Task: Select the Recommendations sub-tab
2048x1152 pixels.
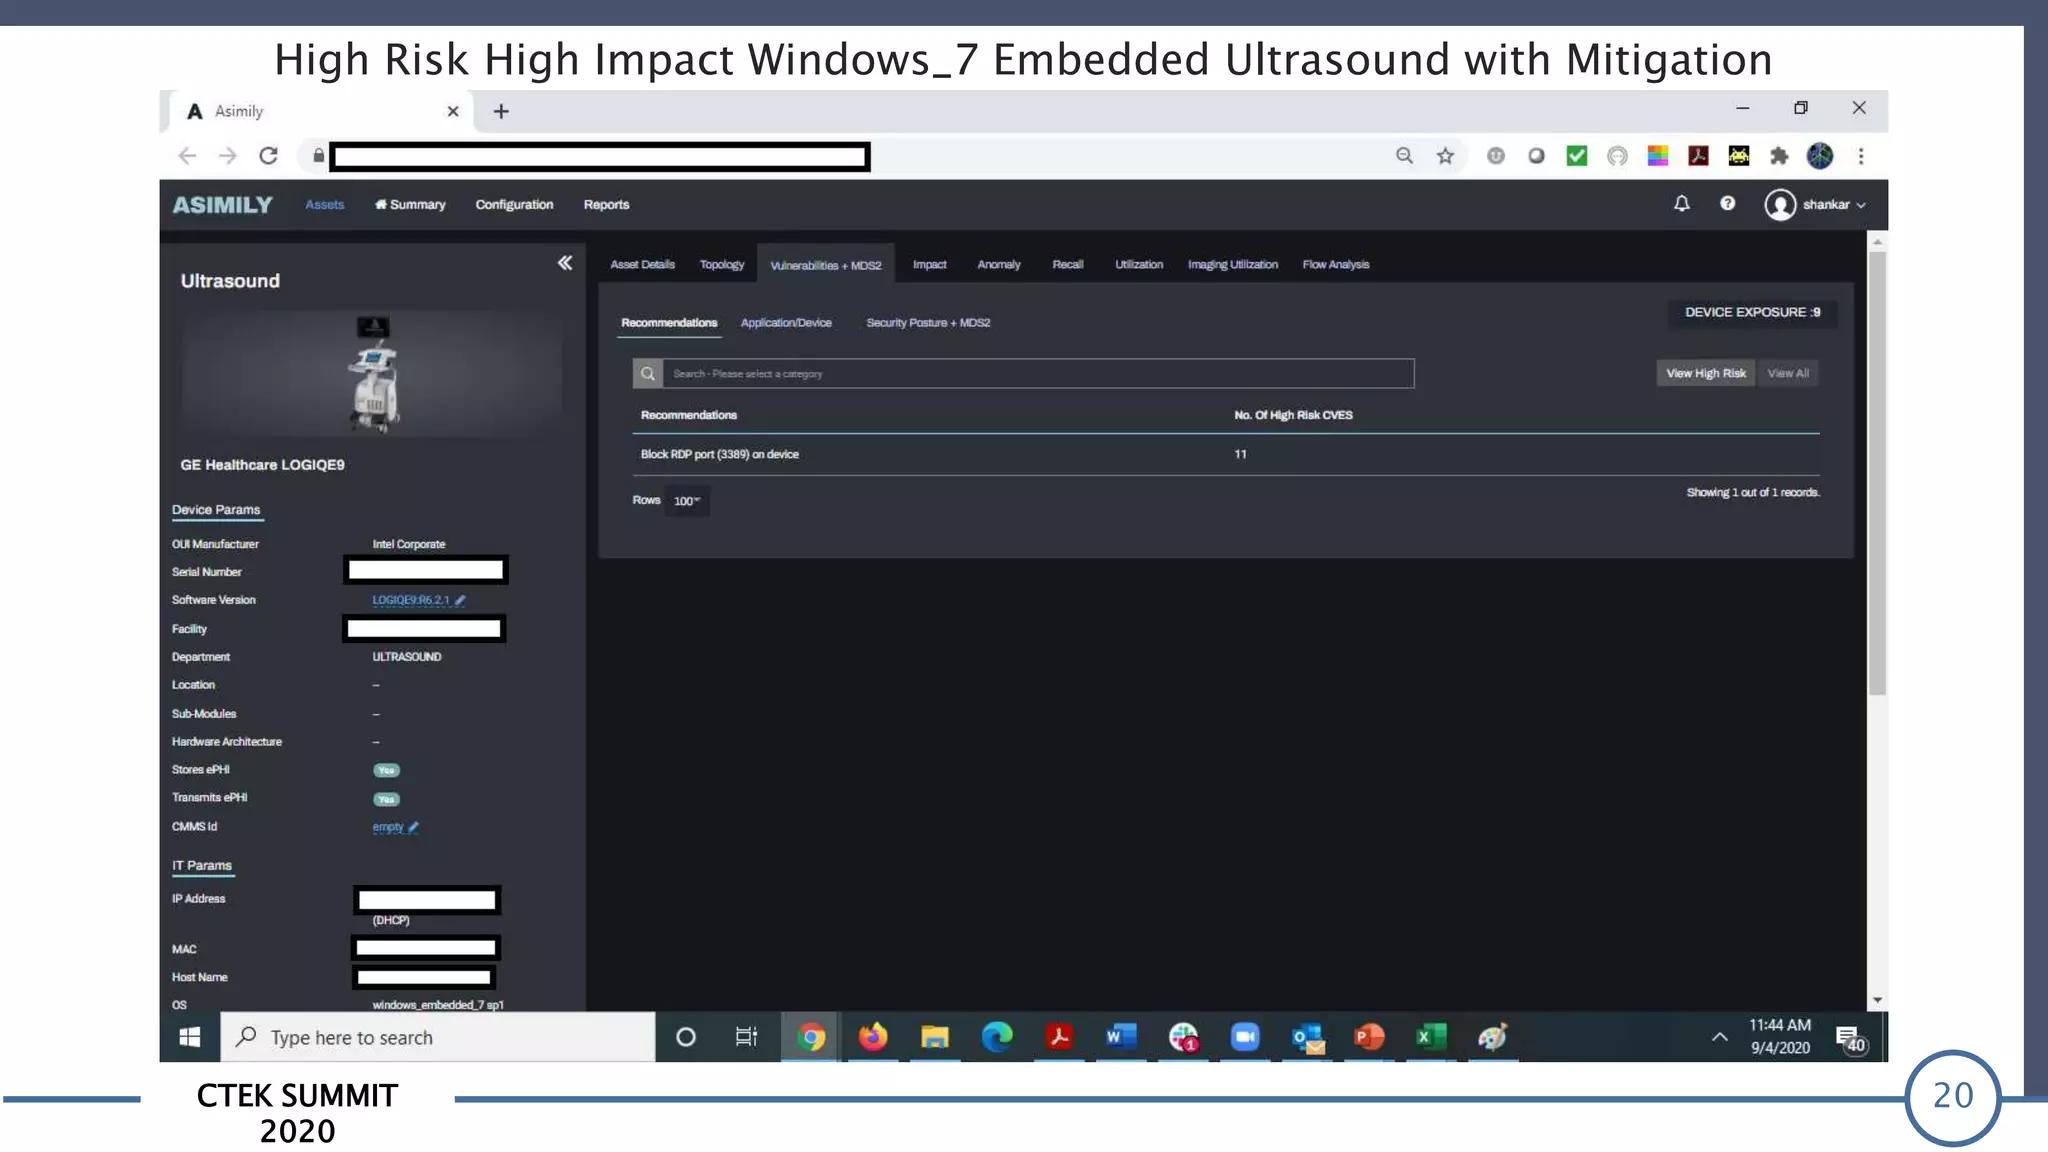Action: click(669, 323)
